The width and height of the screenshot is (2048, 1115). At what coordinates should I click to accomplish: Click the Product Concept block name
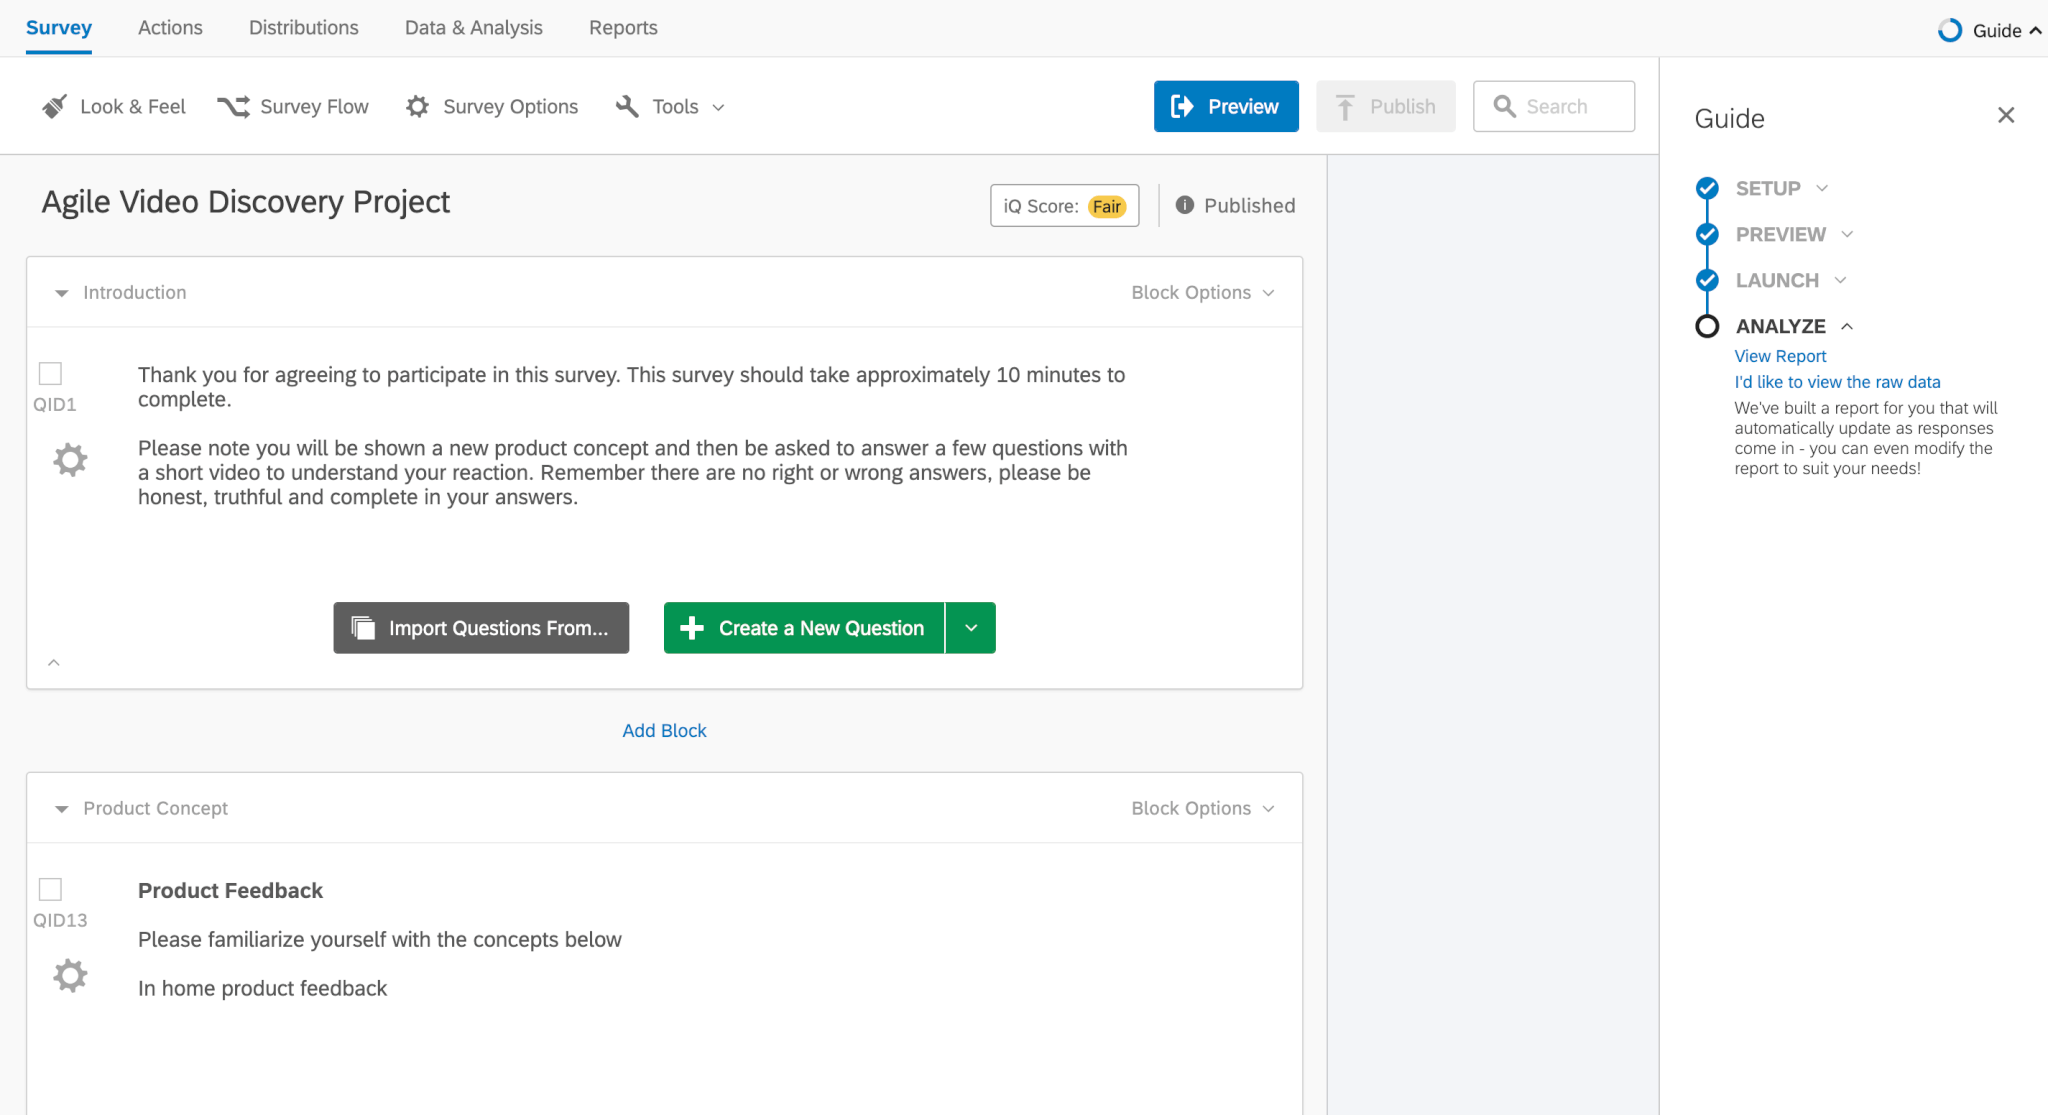click(x=155, y=808)
